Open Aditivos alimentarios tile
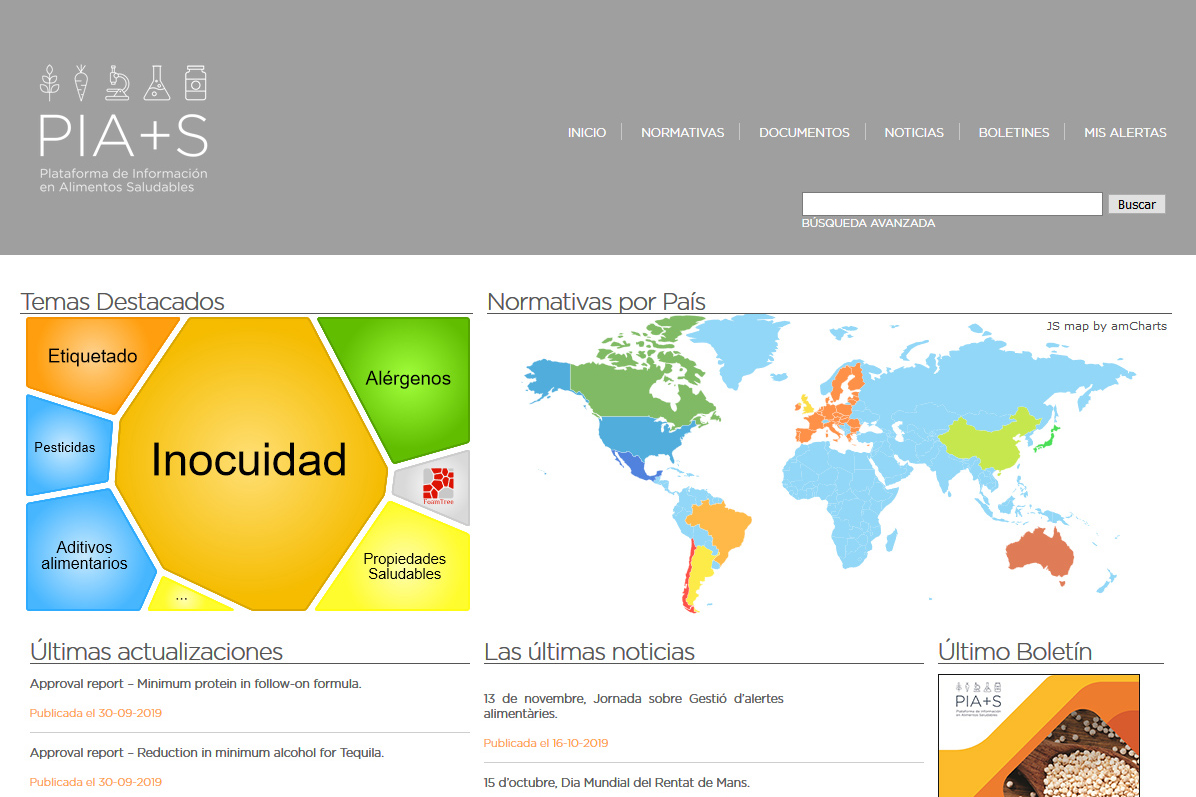Image resolution: width=1196 pixels, height=797 pixels. tap(84, 555)
